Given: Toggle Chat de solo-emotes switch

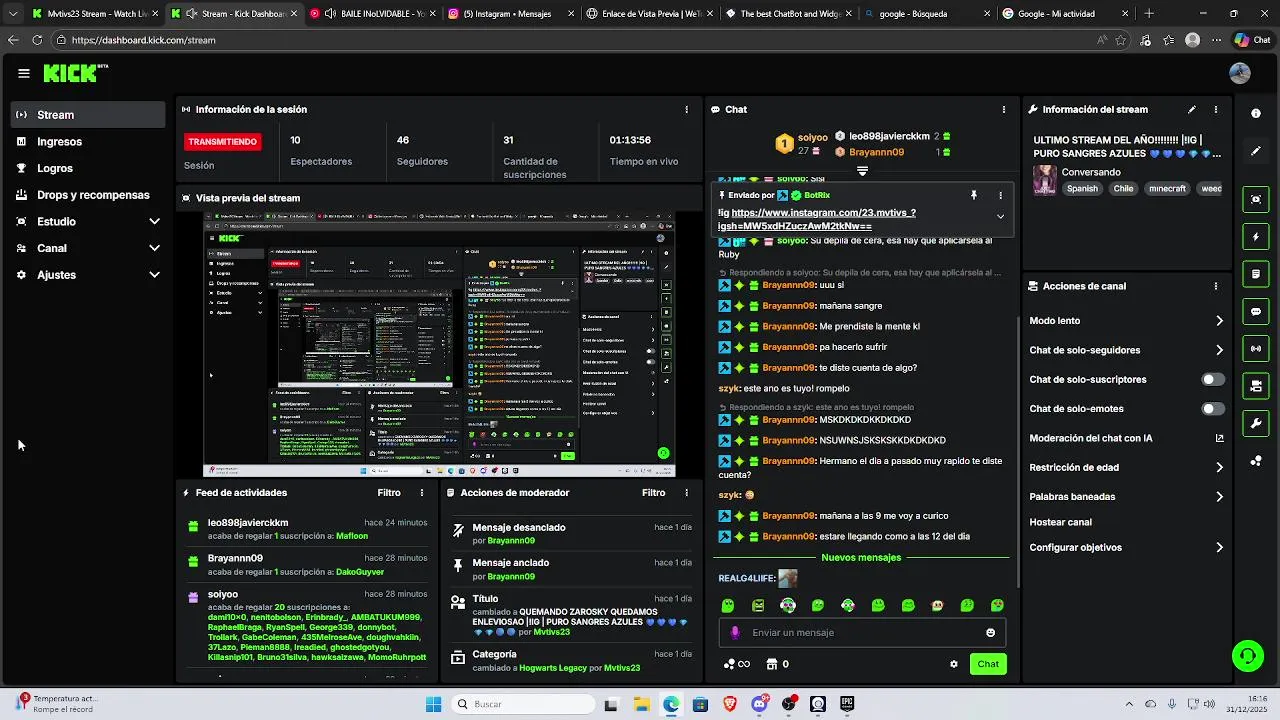Looking at the screenshot, I should [x=1213, y=408].
